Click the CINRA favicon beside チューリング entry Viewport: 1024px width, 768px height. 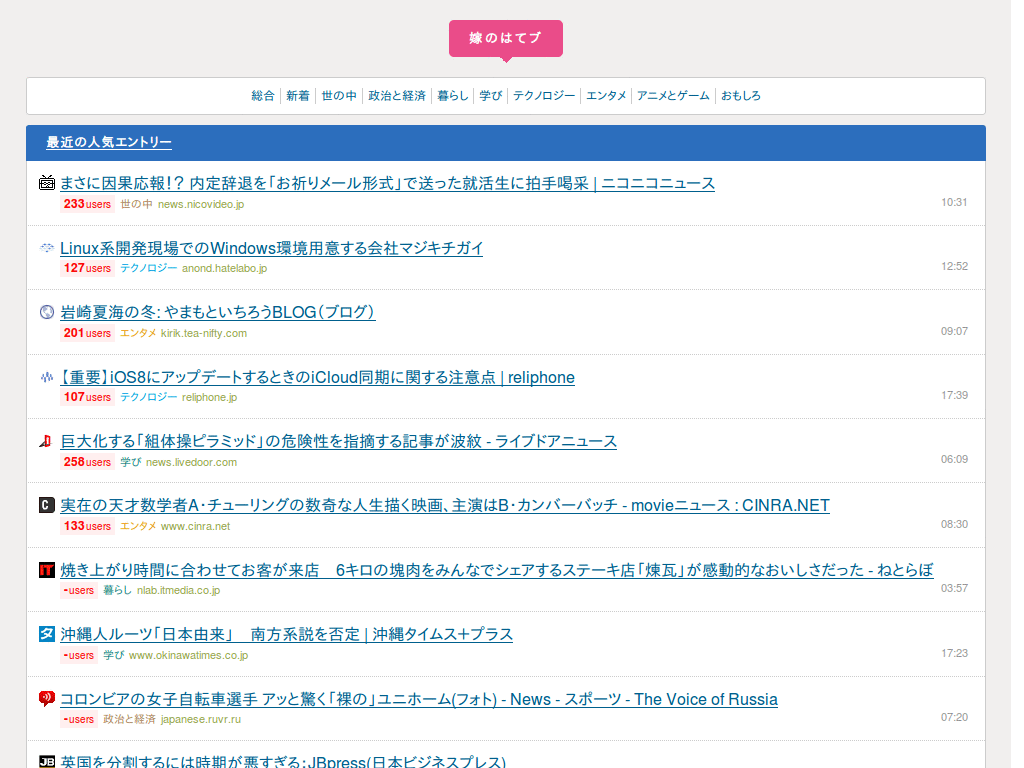pos(46,505)
